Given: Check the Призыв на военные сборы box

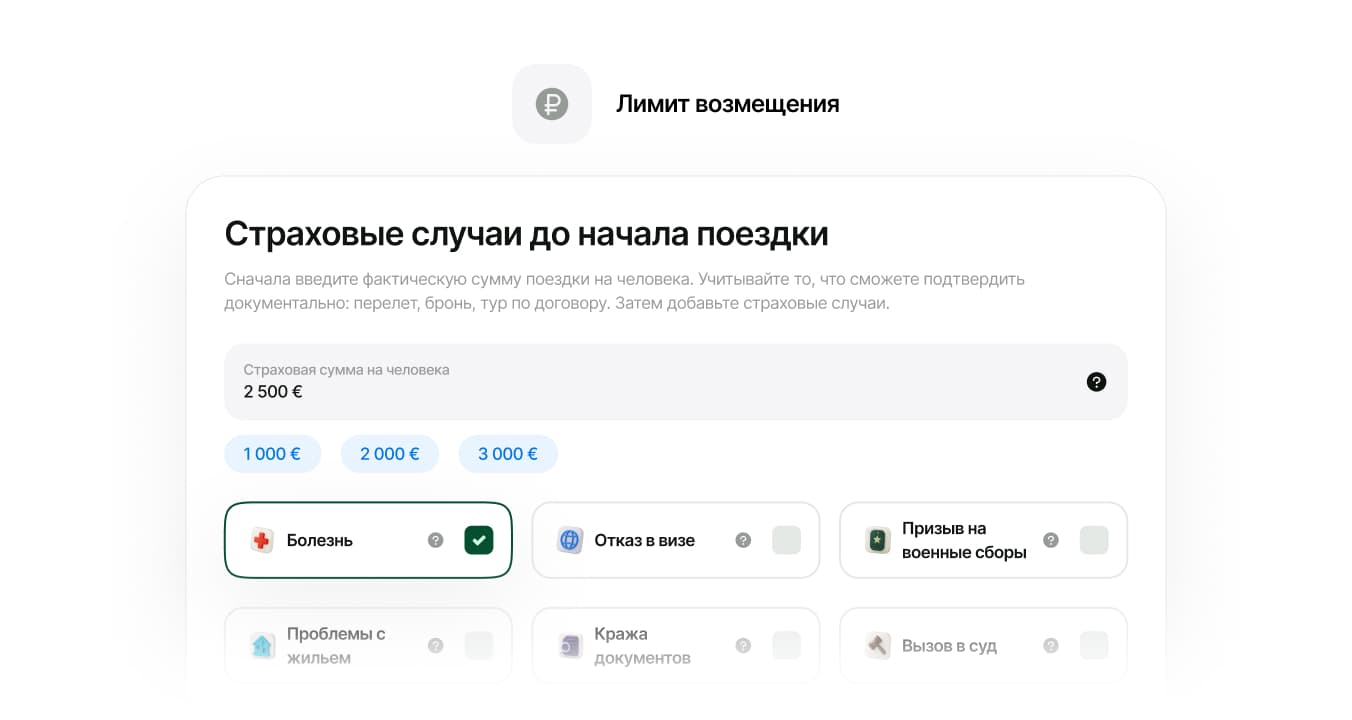Looking at the screenshot, I should tap(1094, 540).
